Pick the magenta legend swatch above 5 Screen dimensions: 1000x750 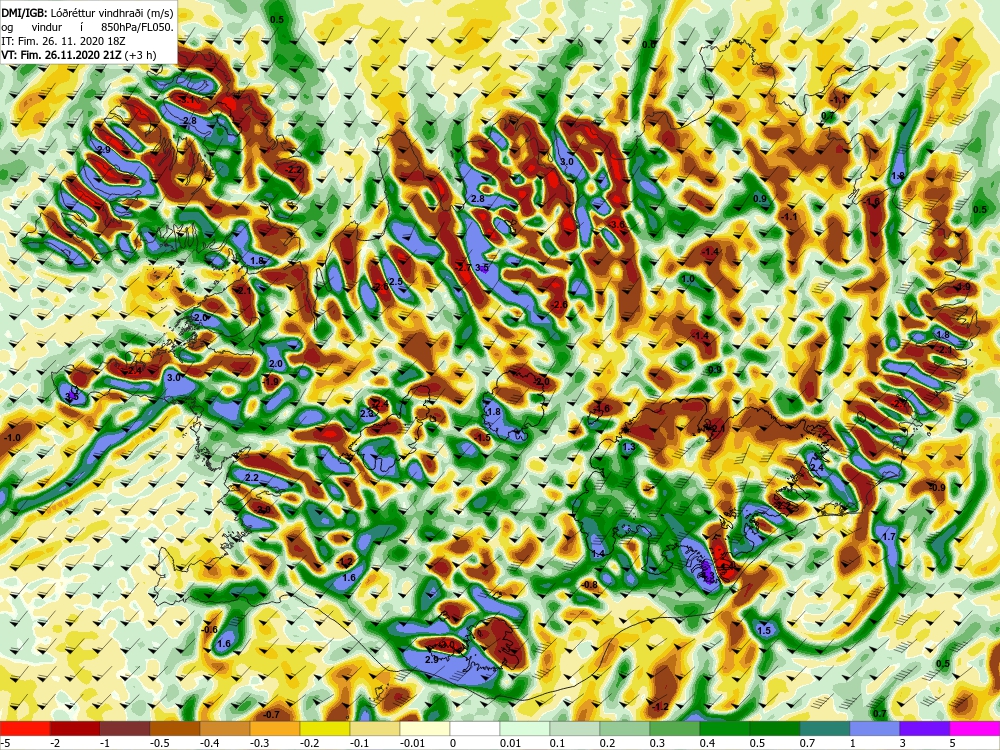tap(975, 728)
